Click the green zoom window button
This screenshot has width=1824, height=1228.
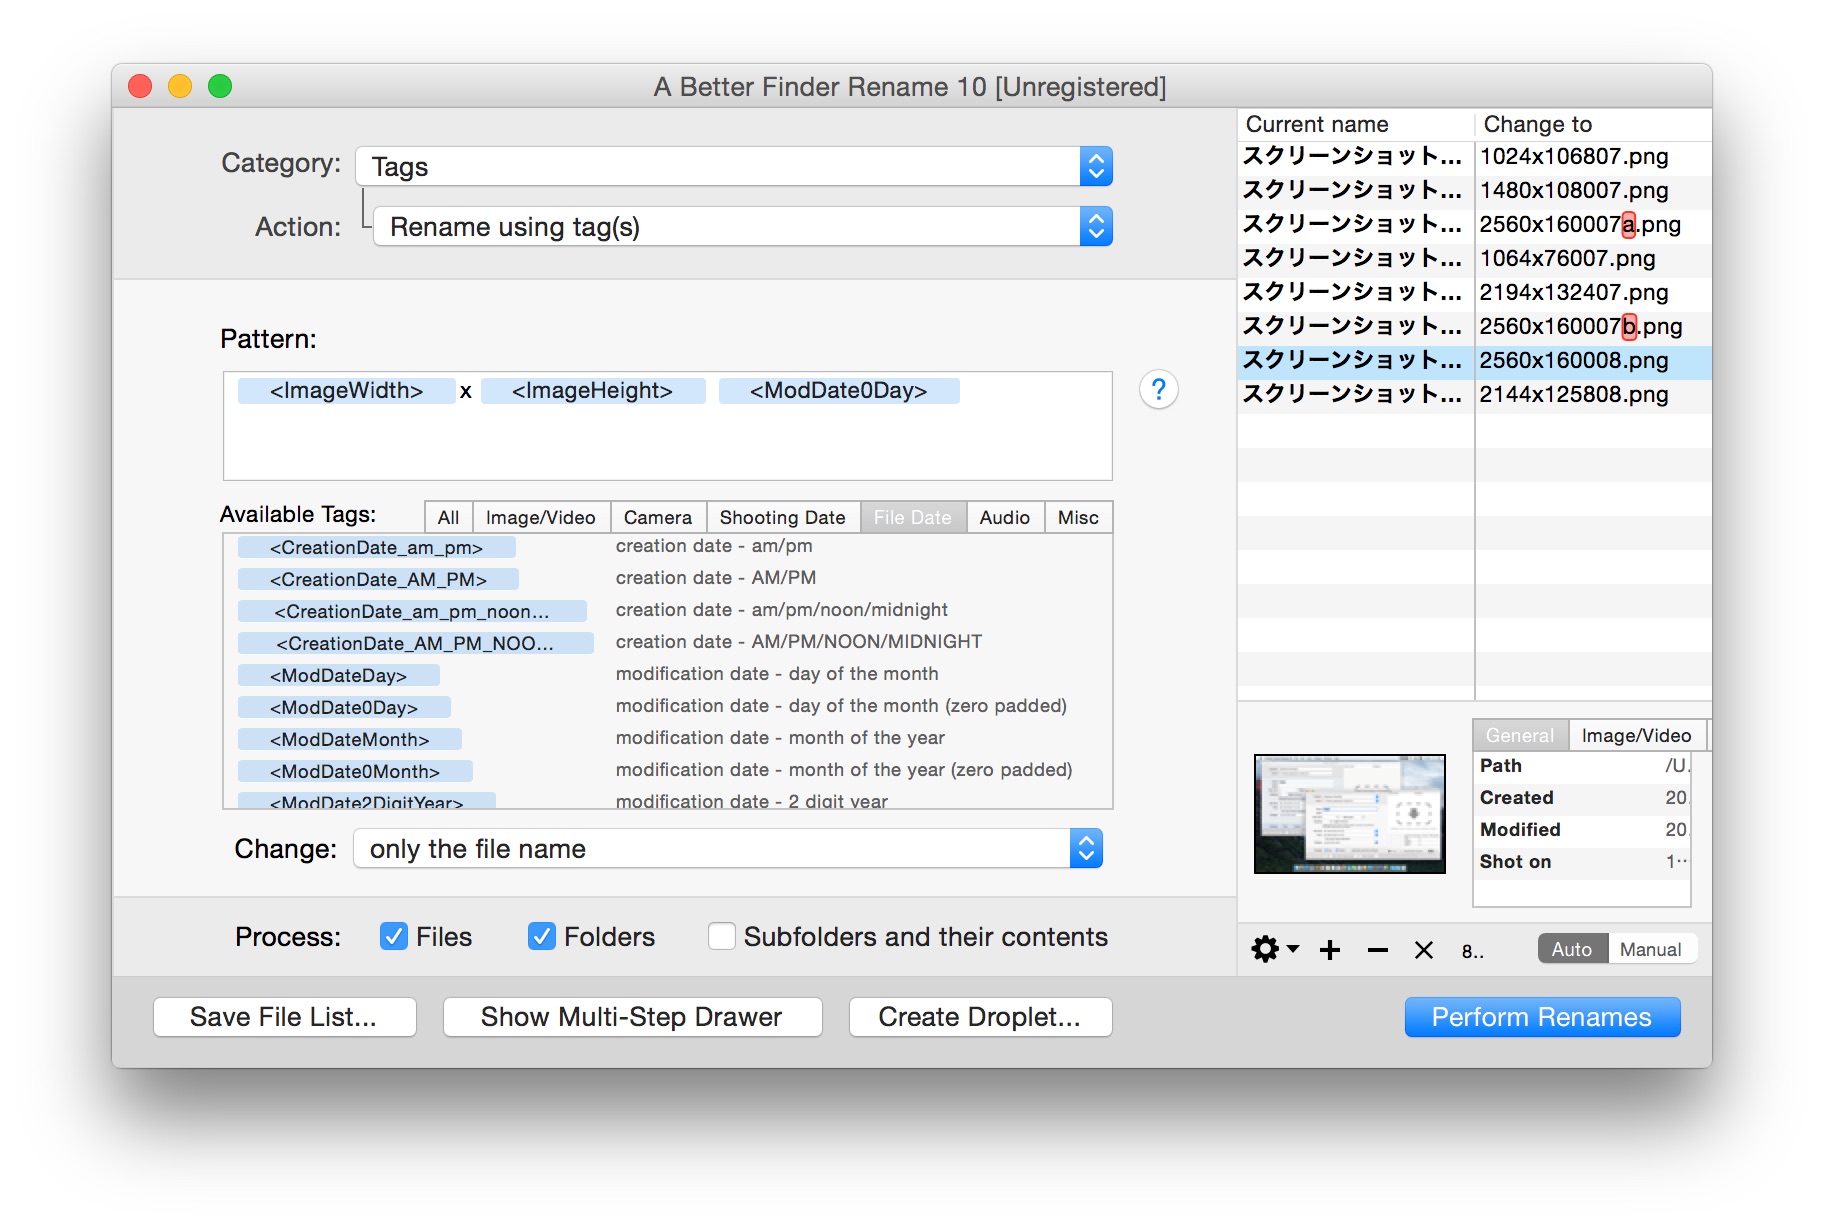(220, 87)
